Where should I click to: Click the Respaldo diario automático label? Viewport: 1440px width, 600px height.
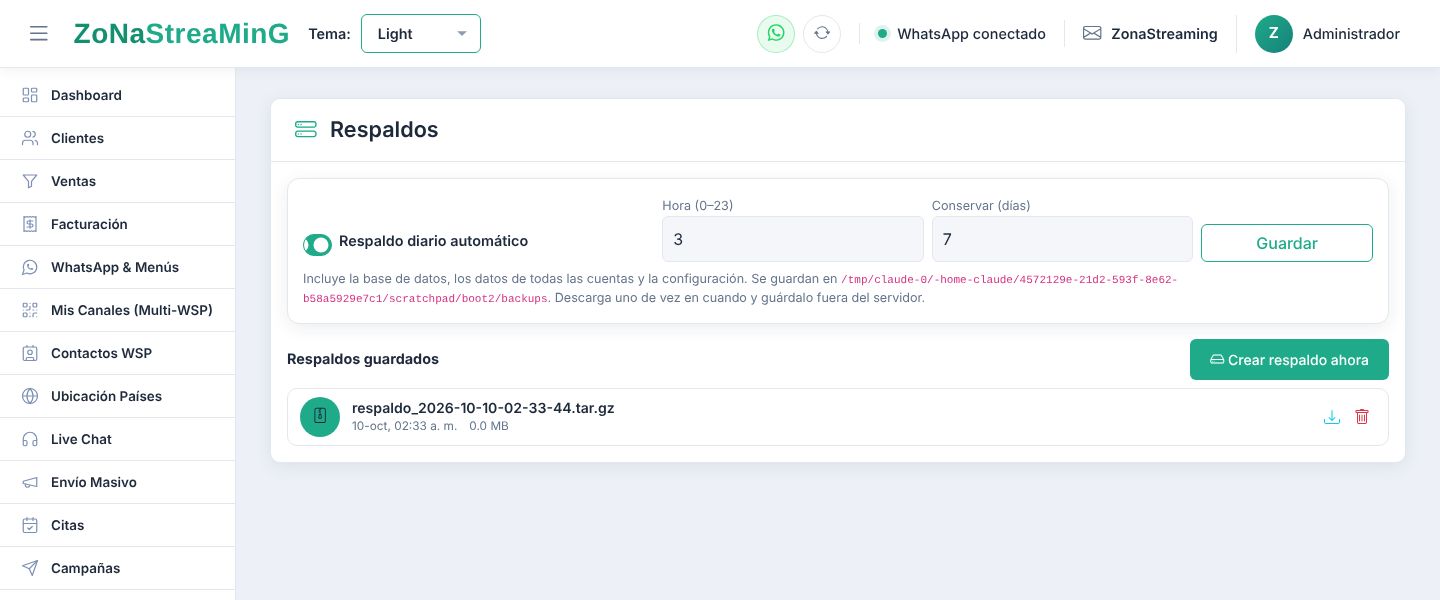coord(433,241)
